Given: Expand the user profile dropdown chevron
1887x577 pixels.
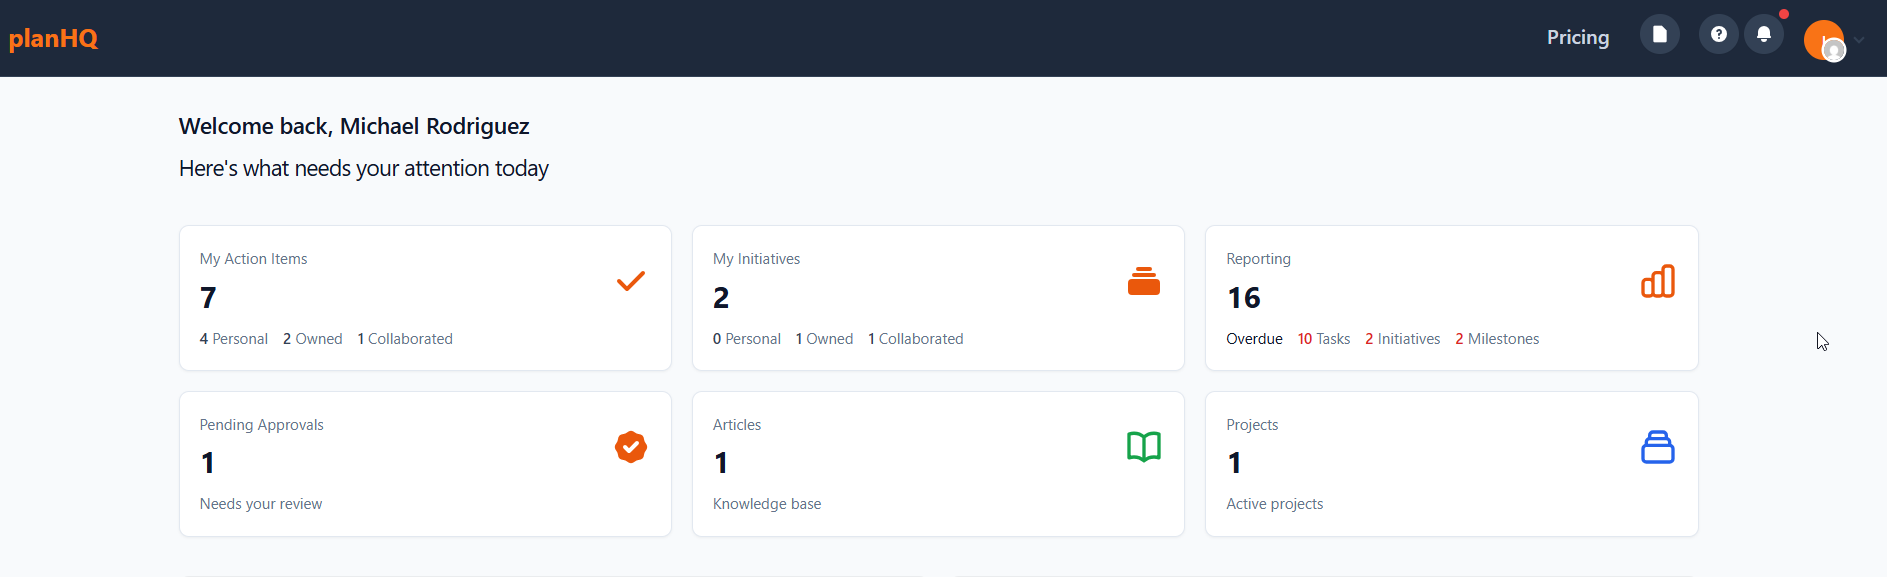Looking at the screenshot, I should [x=1859, y=41].
